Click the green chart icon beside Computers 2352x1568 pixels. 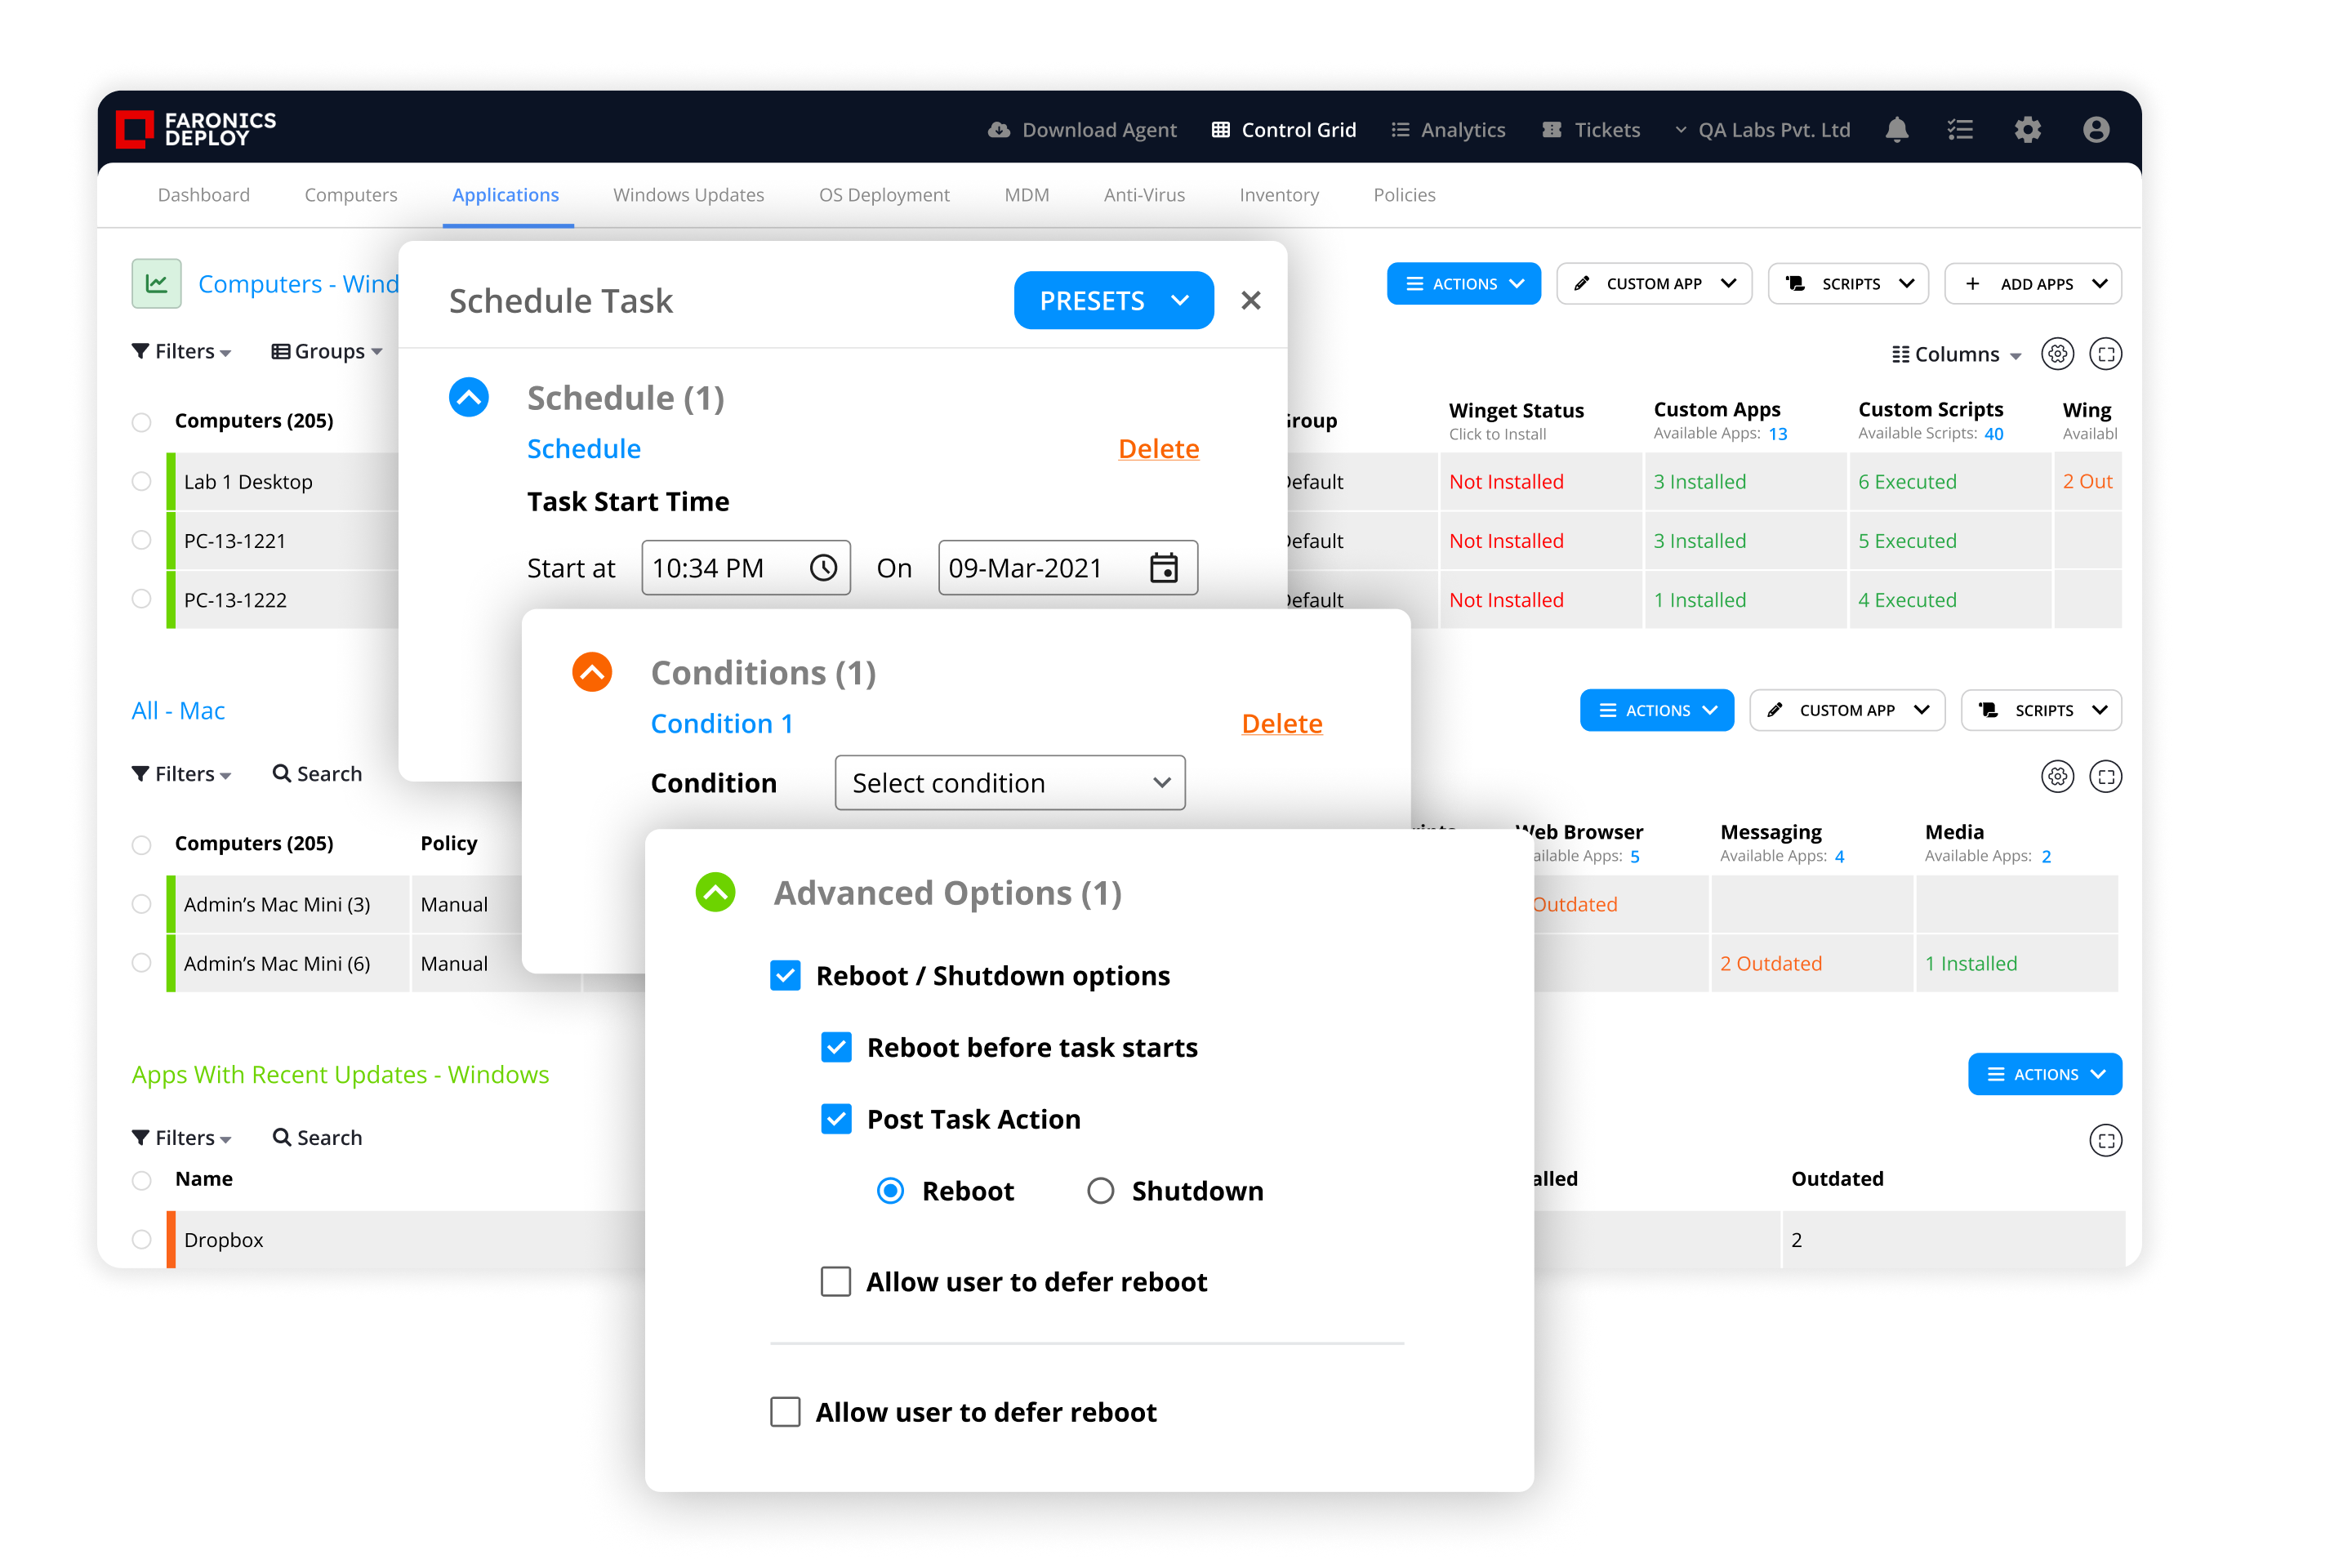coord(157,284)
